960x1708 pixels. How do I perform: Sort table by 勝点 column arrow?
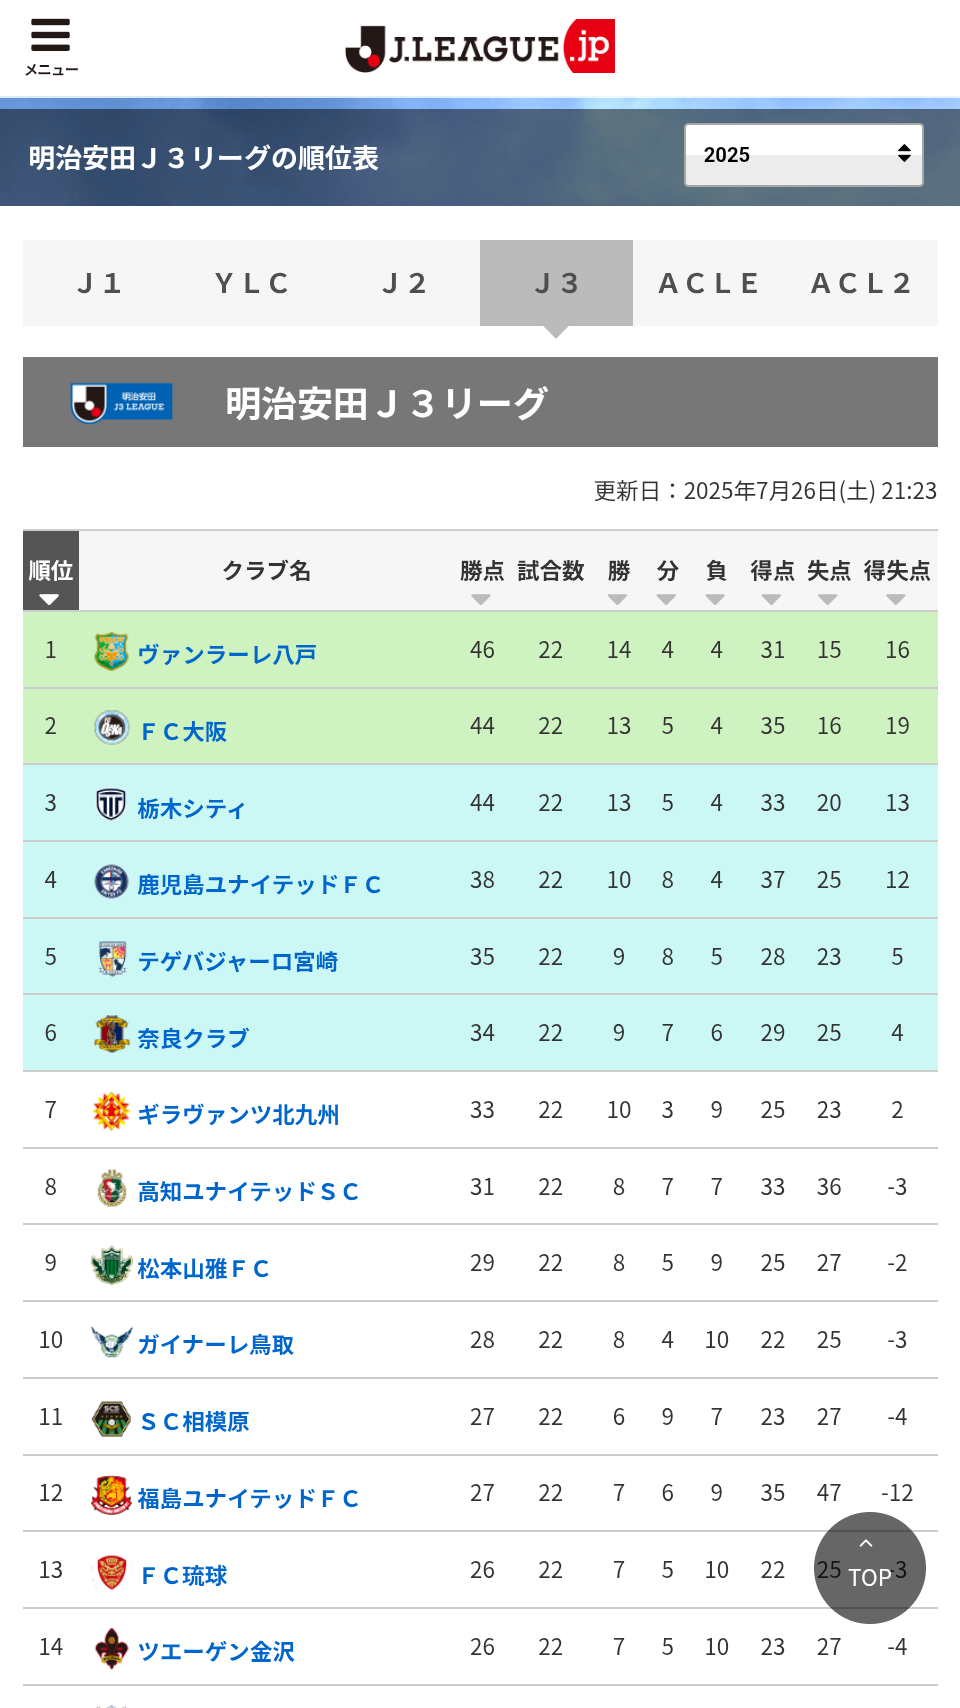(x=481, y=599)
